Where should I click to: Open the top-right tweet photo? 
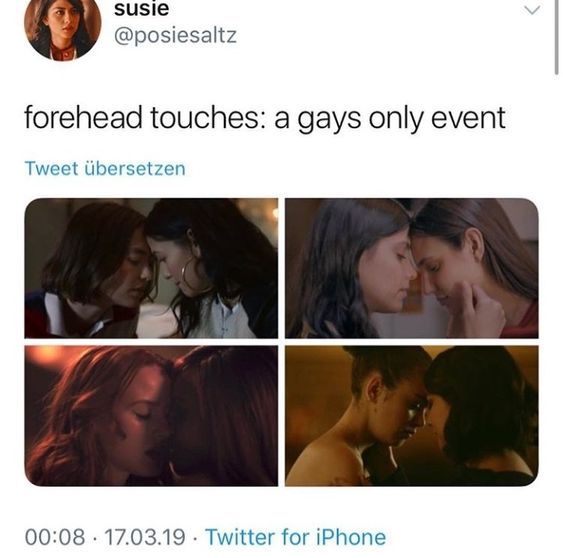[x=411, y=268]
